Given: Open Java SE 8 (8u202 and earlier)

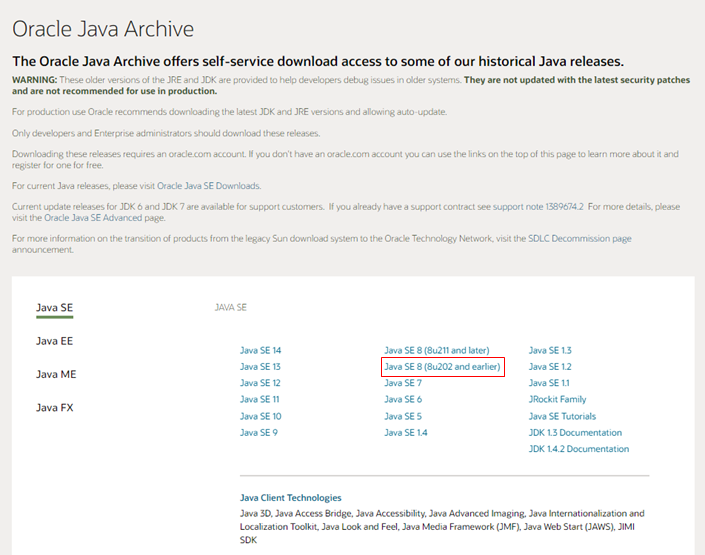Looking at the screenshot, I should pos(442,367).
